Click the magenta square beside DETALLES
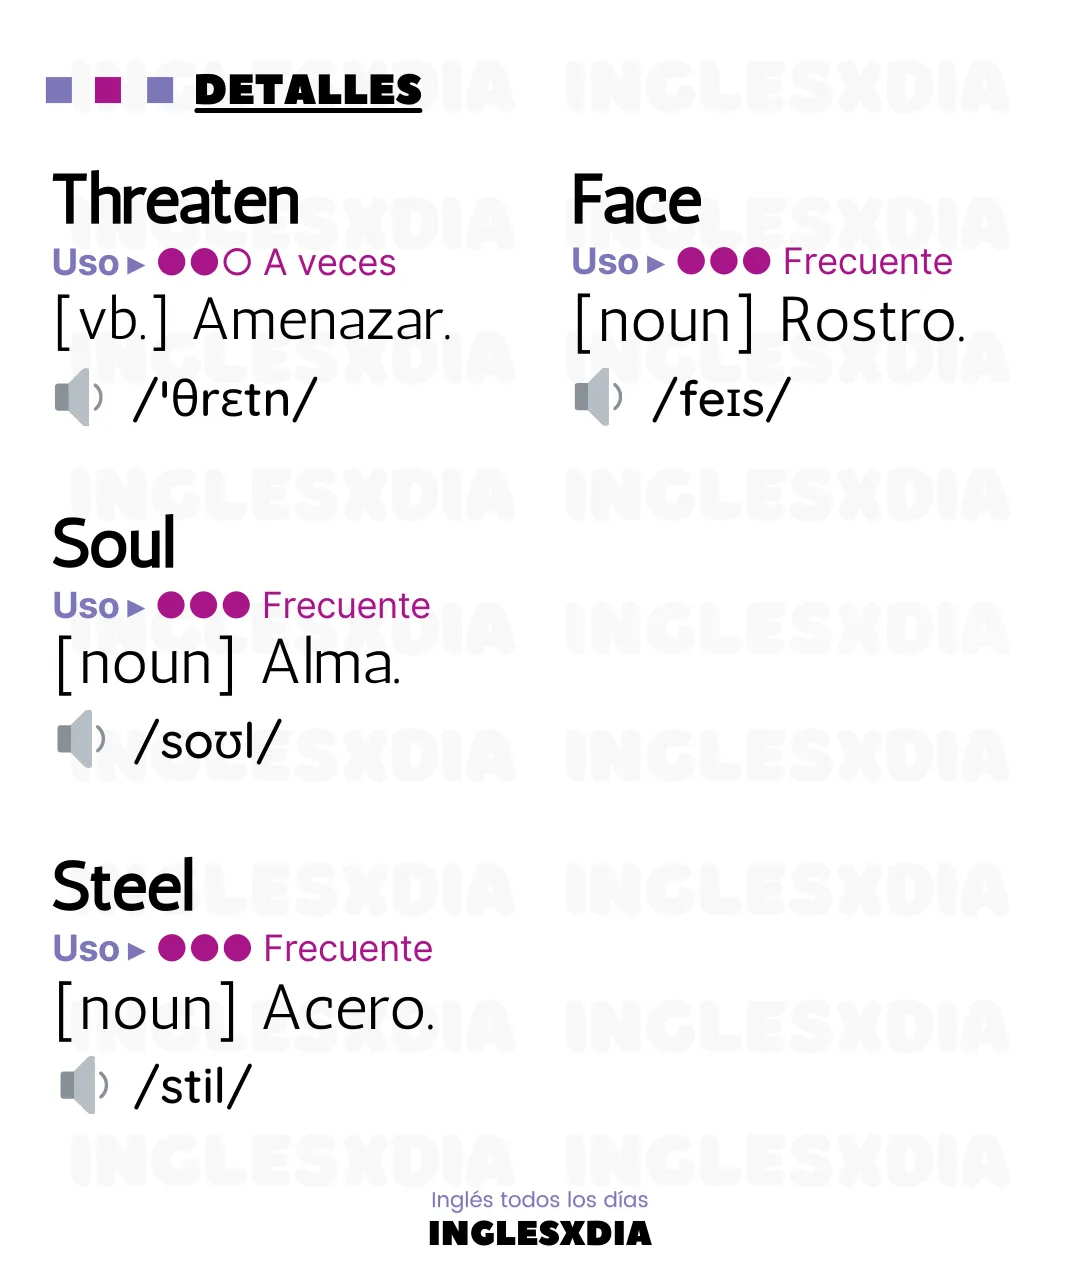The height and width of the screenshot is (1280, 1080). click(x=108, y=90)
